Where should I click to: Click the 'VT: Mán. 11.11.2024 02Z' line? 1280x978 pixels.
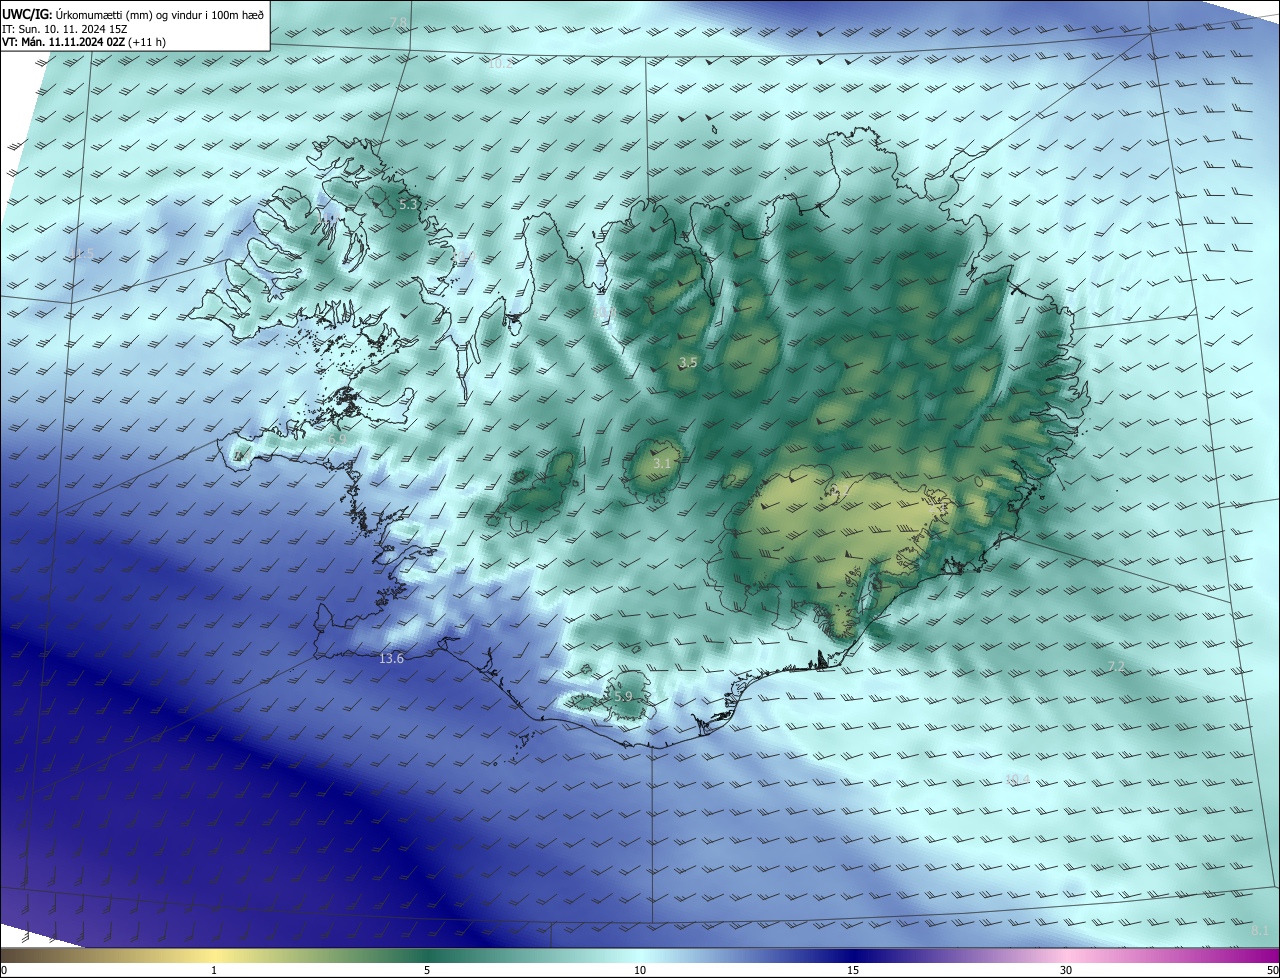(x=84, y=42)
